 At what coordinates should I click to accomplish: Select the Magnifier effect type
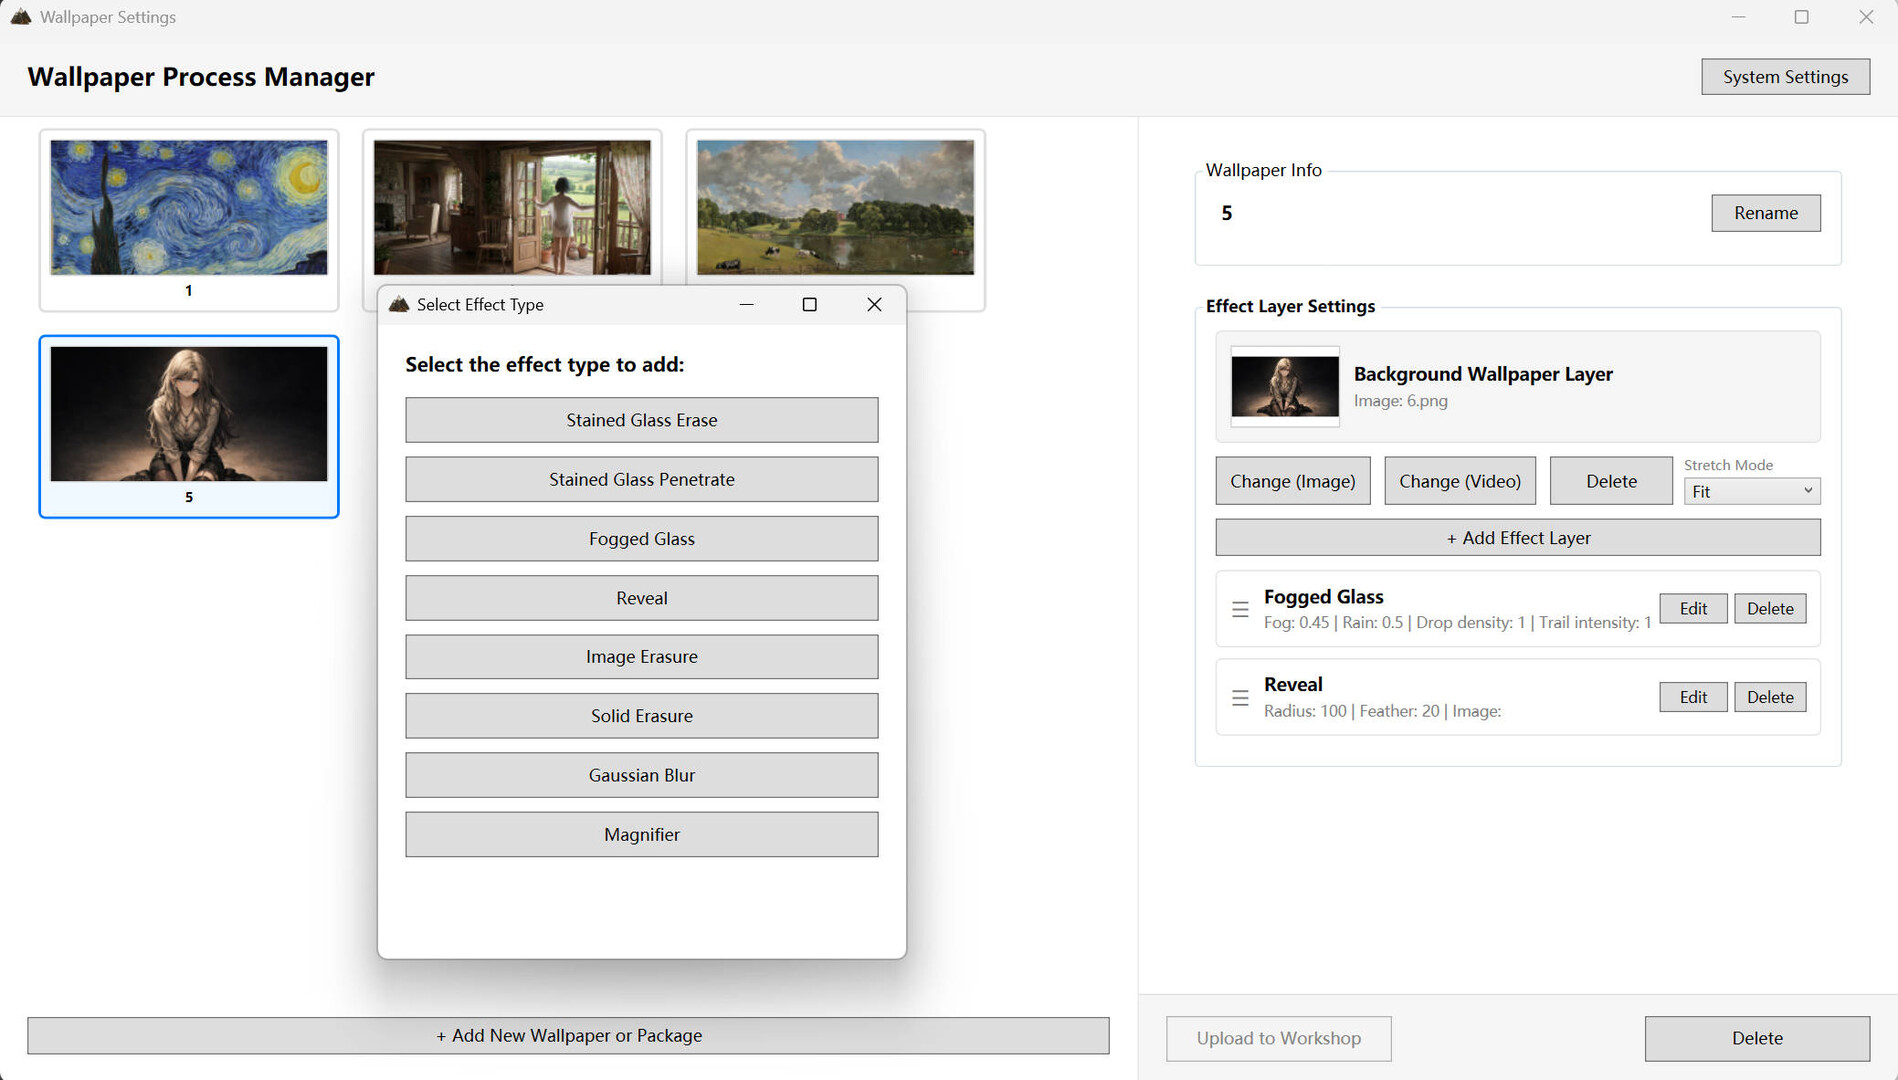point(641,834)
